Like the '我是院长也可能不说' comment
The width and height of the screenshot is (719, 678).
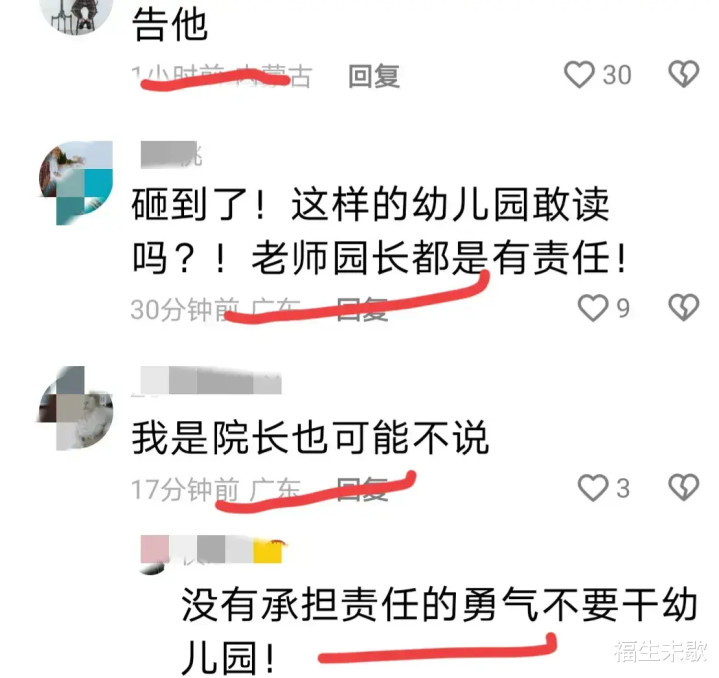[593, 487]
